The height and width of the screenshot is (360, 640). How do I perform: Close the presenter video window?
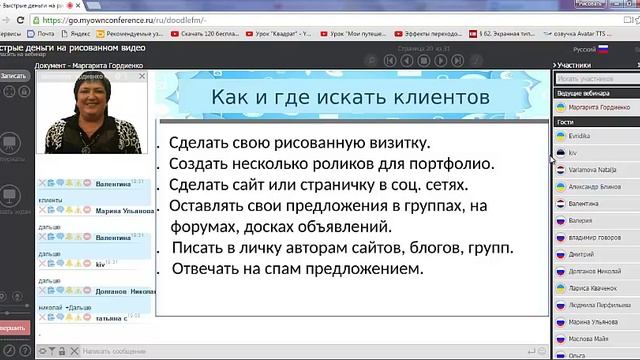[x=142, y=76]
